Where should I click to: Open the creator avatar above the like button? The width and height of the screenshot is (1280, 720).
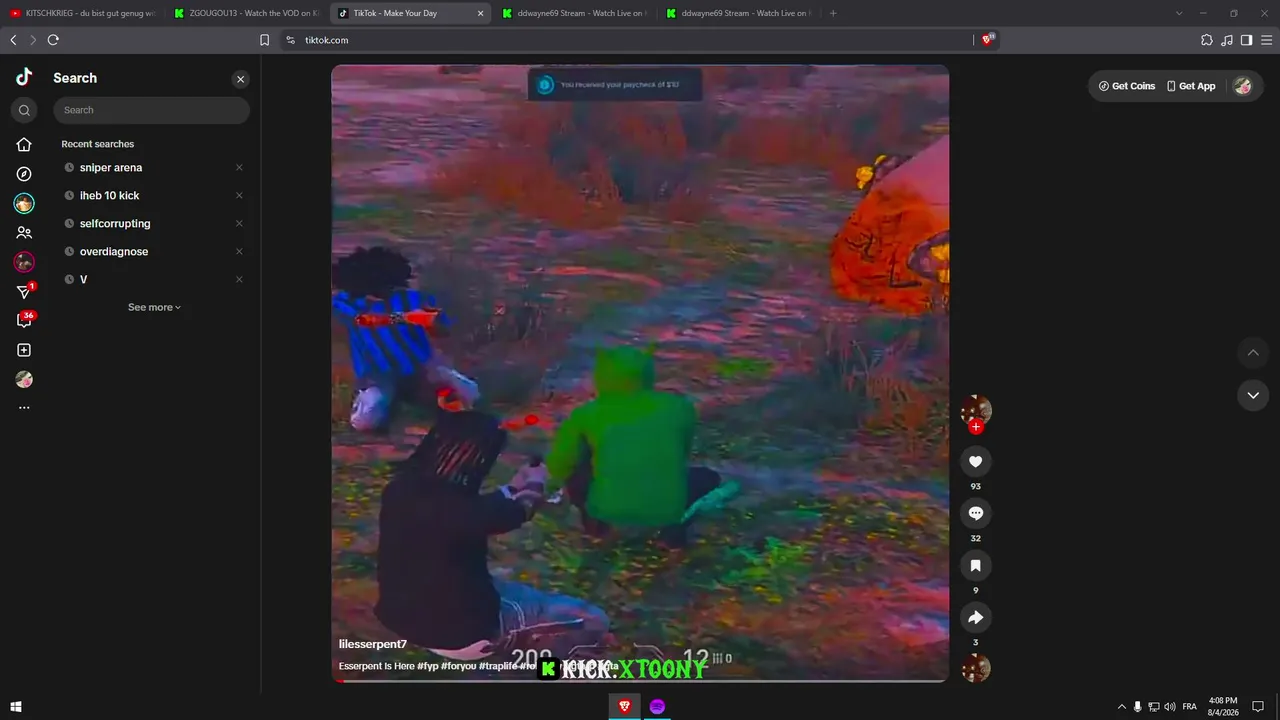(976, 409)
